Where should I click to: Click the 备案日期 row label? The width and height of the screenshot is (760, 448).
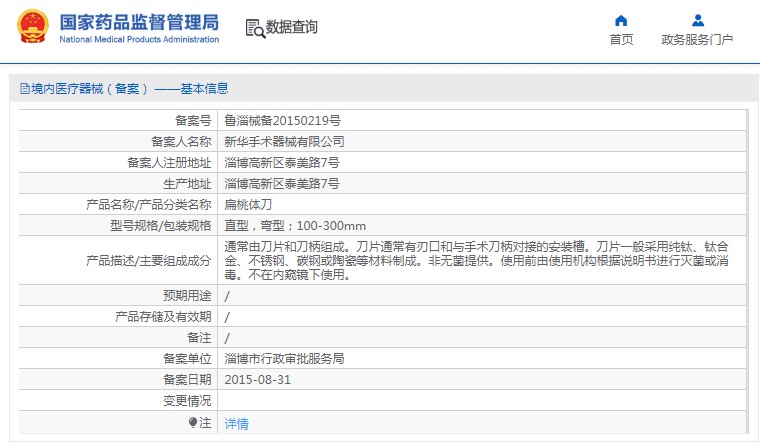click(187, 380)
